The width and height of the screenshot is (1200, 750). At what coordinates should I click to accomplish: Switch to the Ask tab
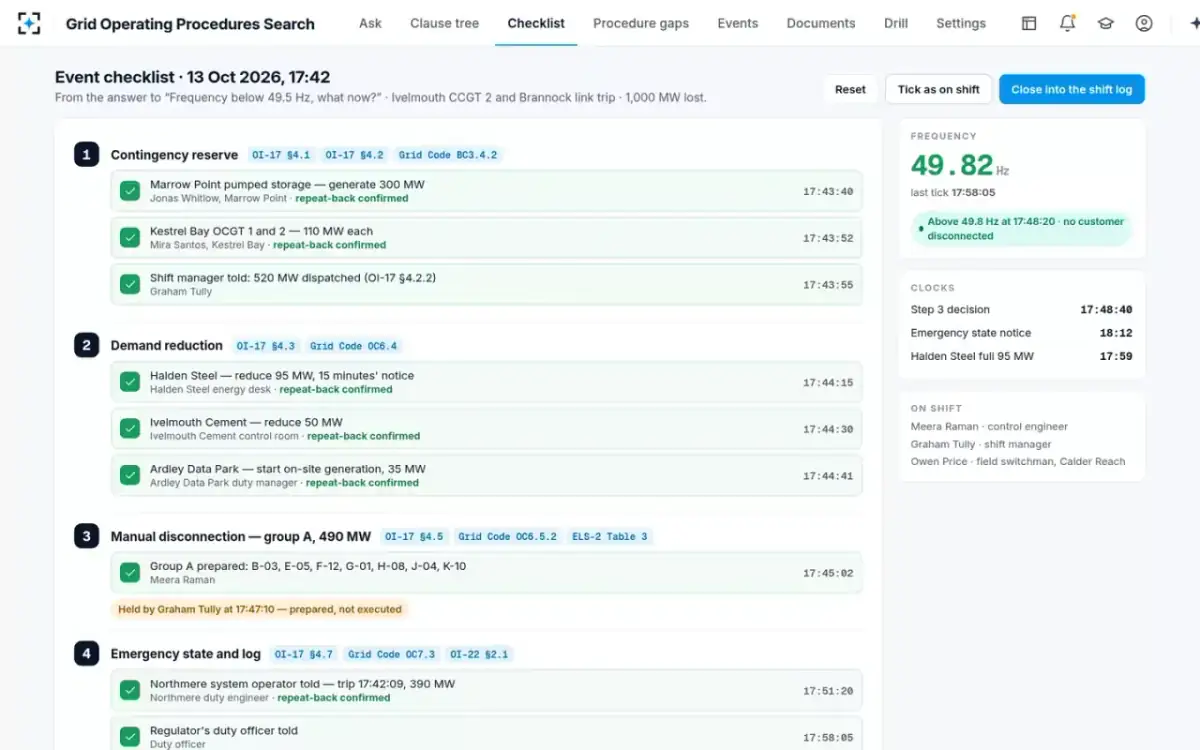tap(370, 23)
